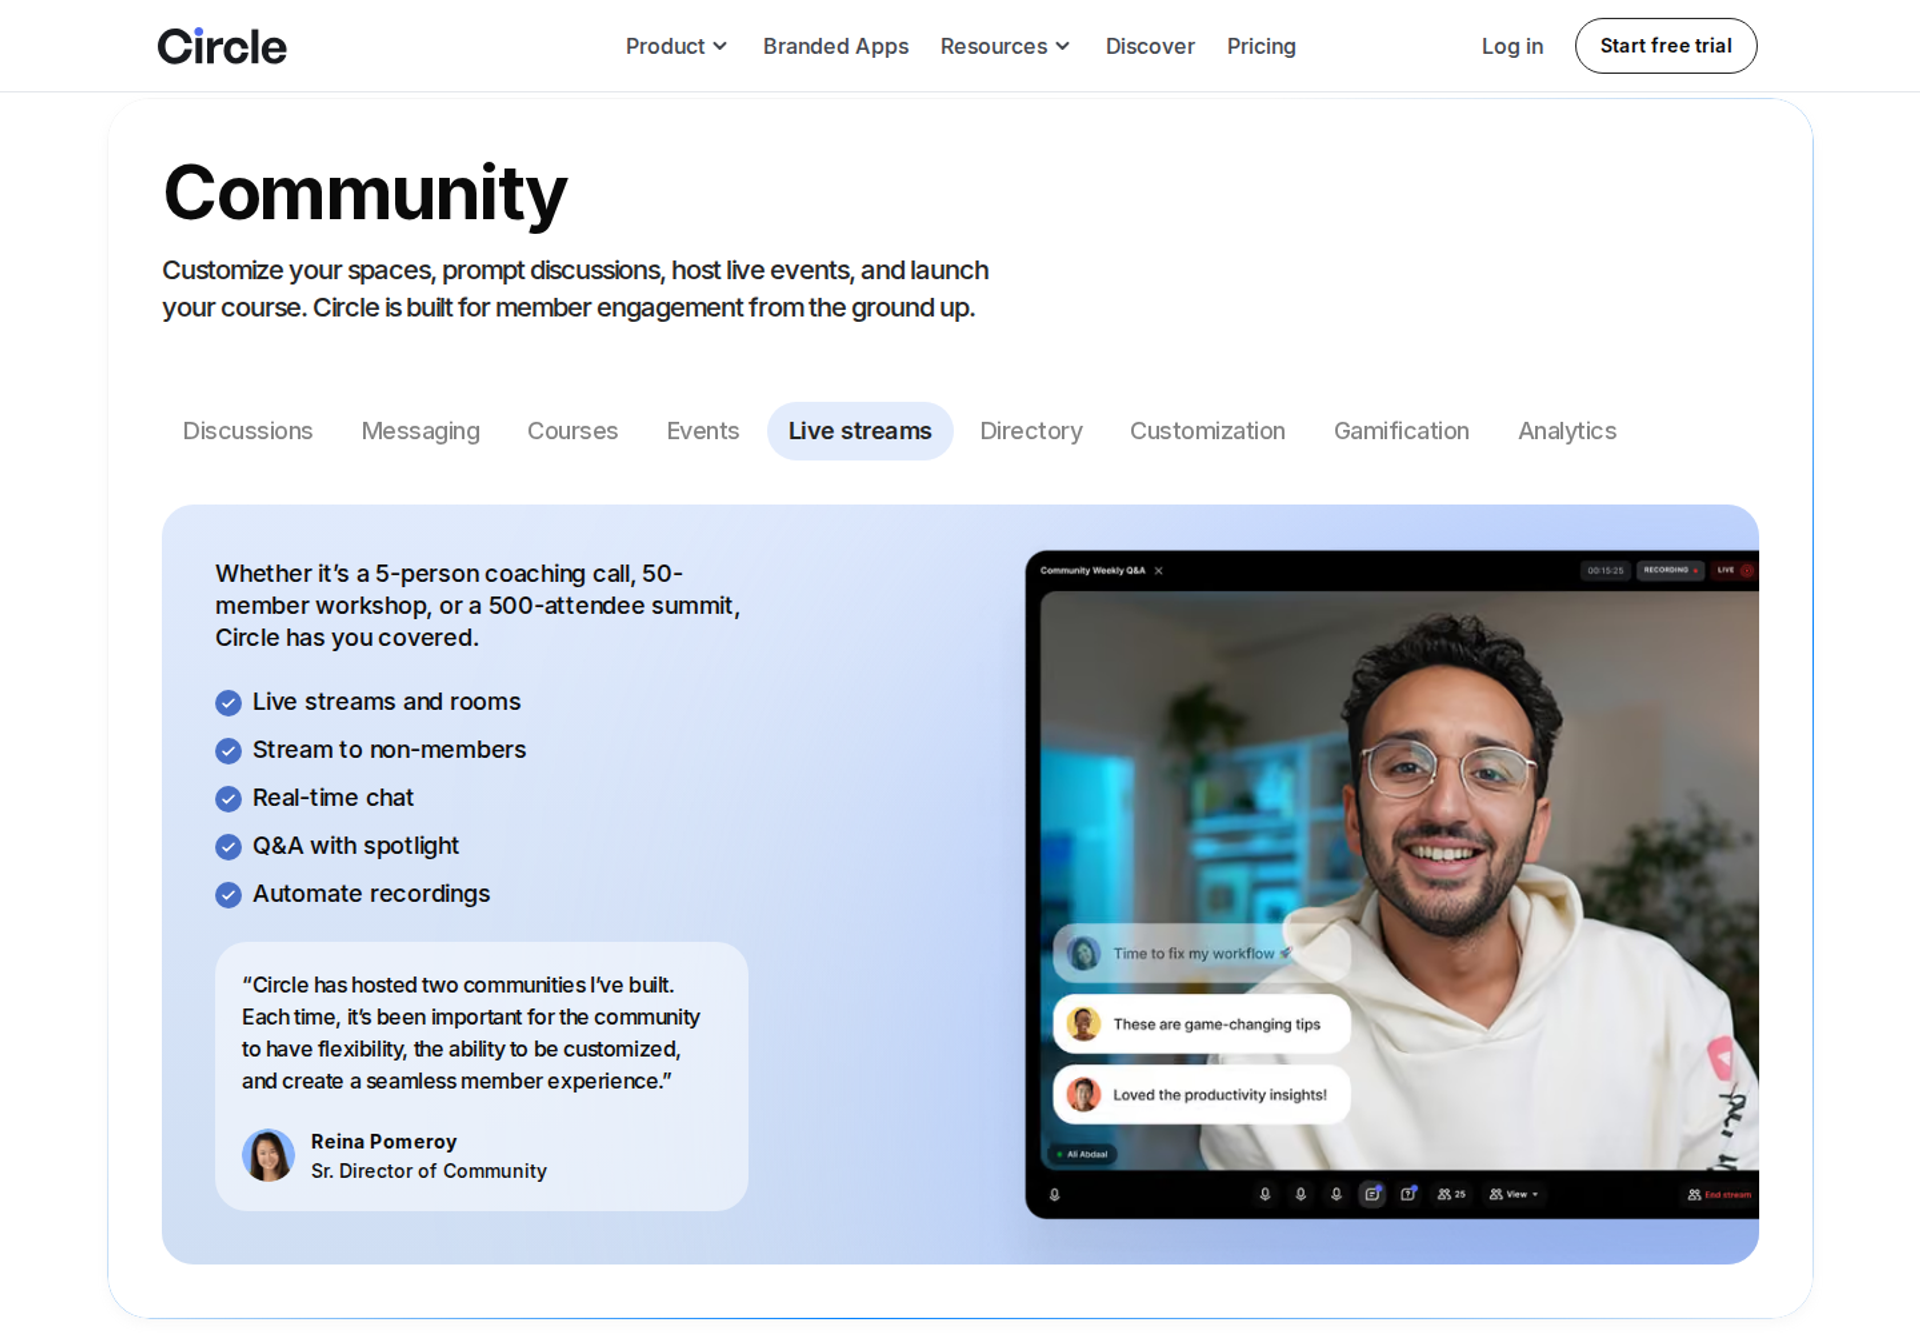The height and width of the screenshot is (1333, 1920).
Task: Show the Customization tab
Action: coord(1207,431)
